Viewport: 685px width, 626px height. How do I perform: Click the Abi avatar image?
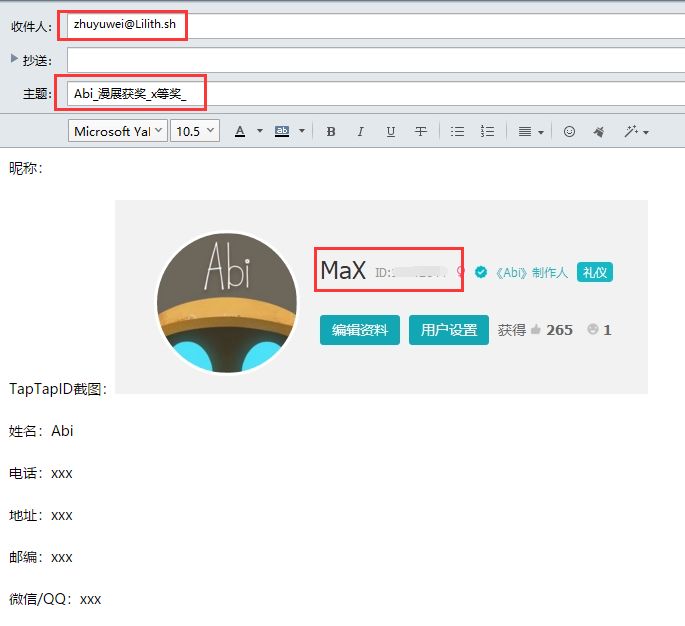[227, 302]
